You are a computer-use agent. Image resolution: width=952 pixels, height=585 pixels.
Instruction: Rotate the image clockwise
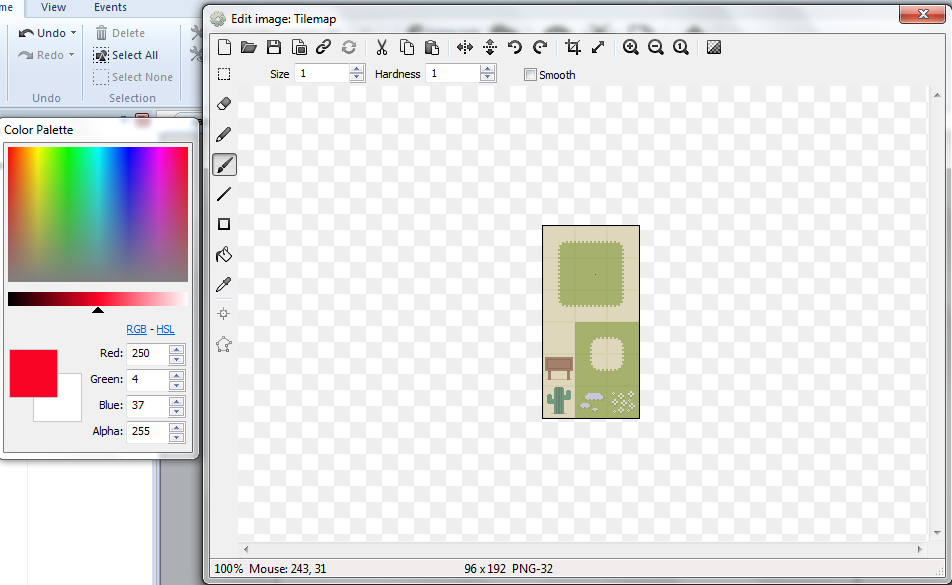540,47
